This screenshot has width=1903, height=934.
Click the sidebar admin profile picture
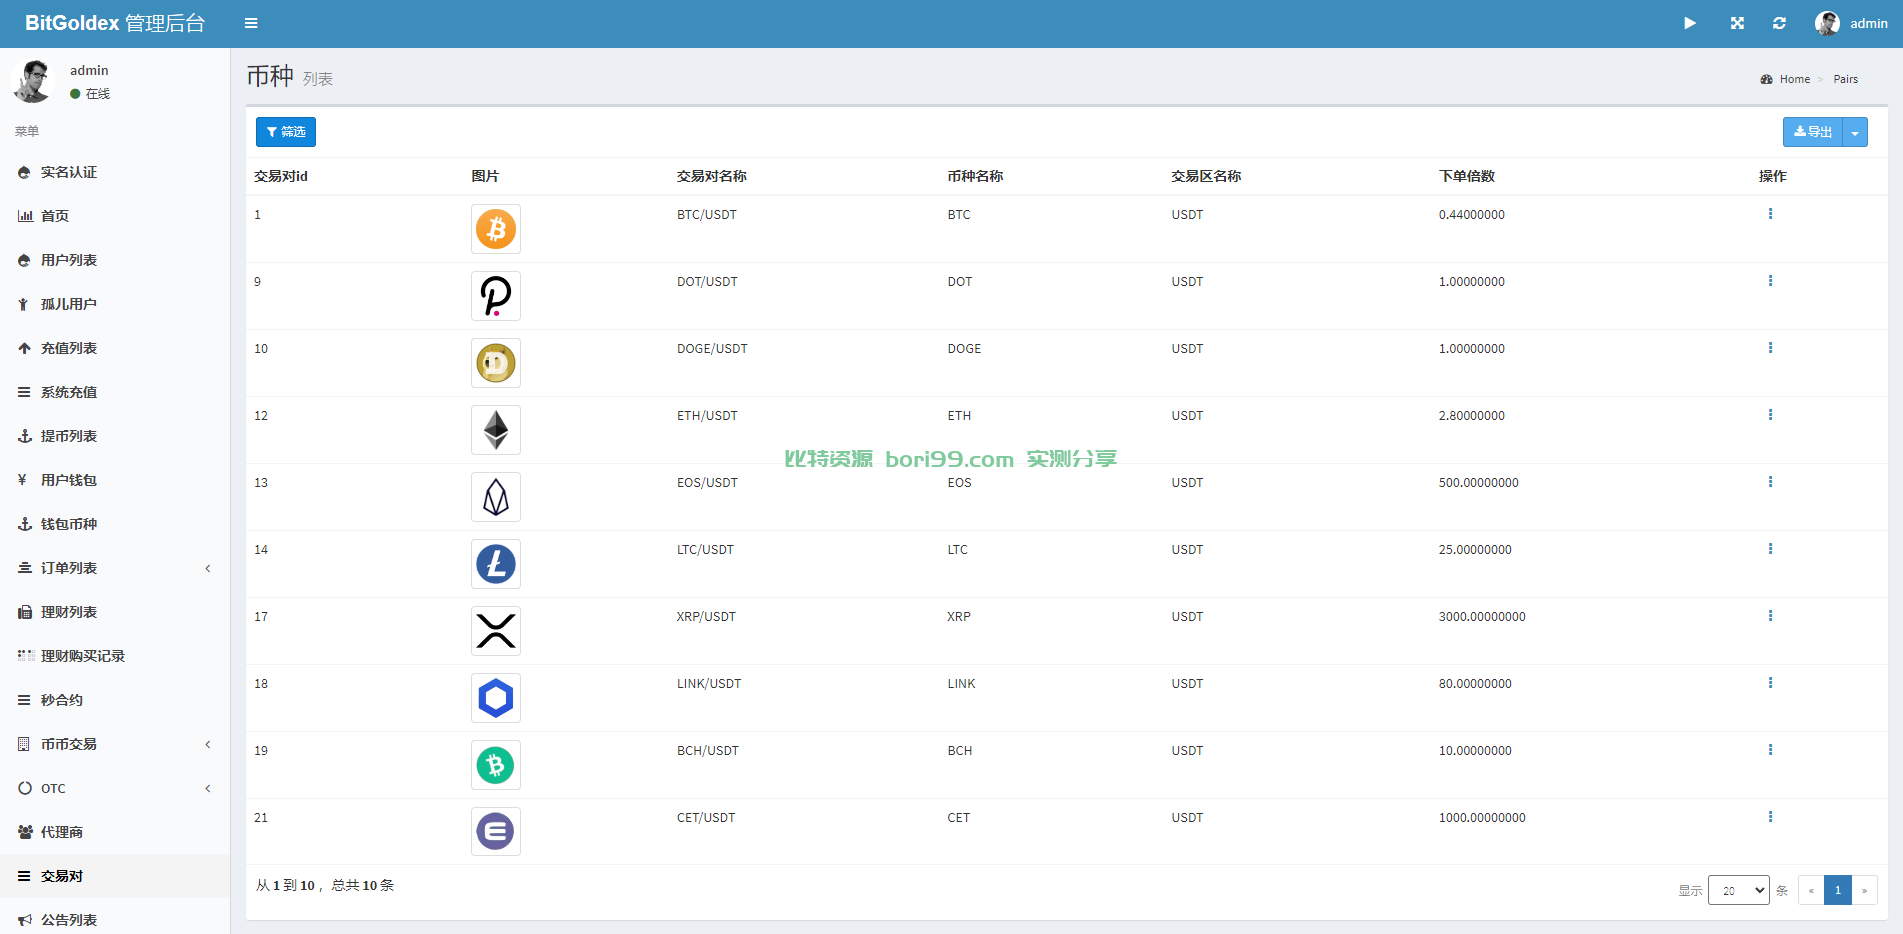[33, 81]
